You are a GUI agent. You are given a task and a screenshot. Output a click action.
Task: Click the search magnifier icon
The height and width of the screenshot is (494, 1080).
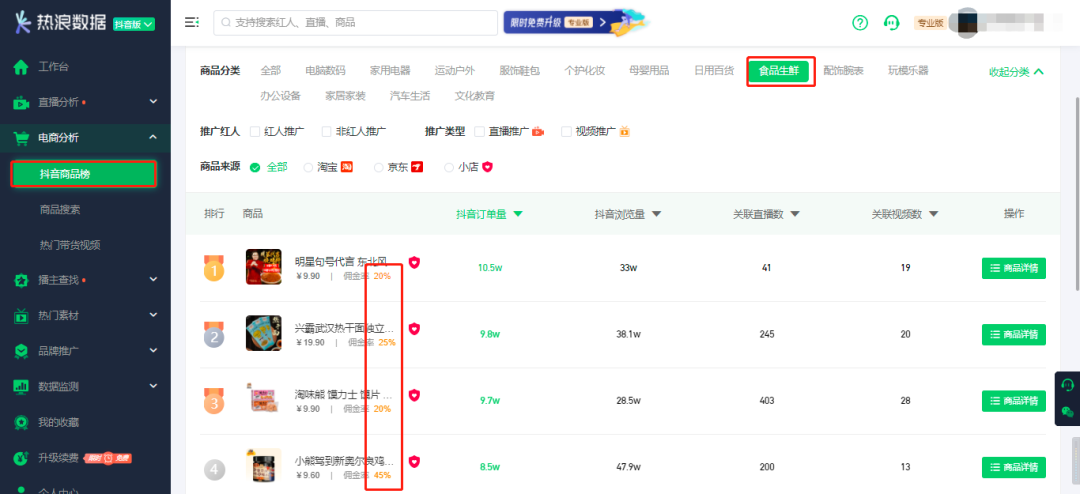pyautogui.click(x=226, y=23)
